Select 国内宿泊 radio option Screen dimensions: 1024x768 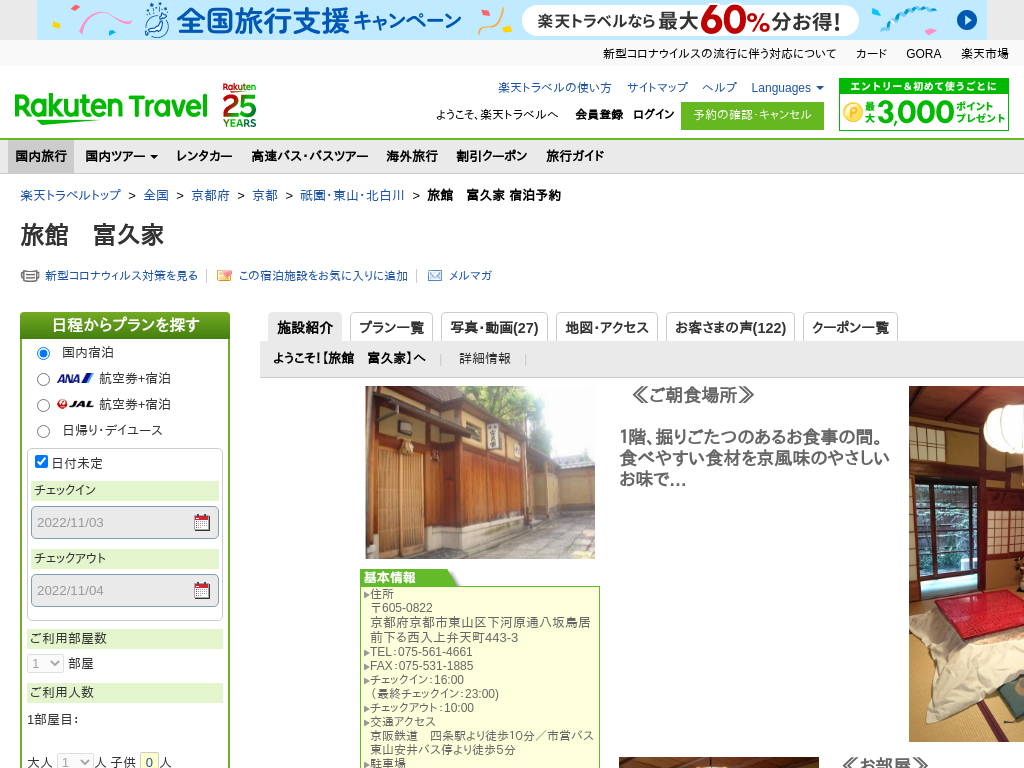tap(43, 353)
